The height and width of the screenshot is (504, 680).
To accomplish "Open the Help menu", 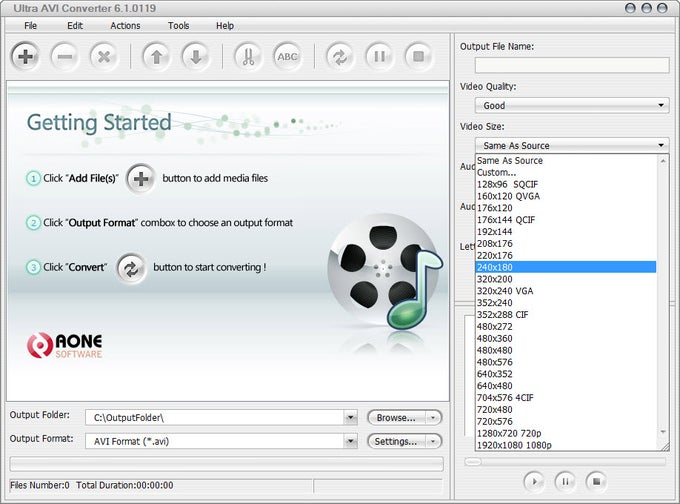I will pyautogui.click(x=225, y=26).
